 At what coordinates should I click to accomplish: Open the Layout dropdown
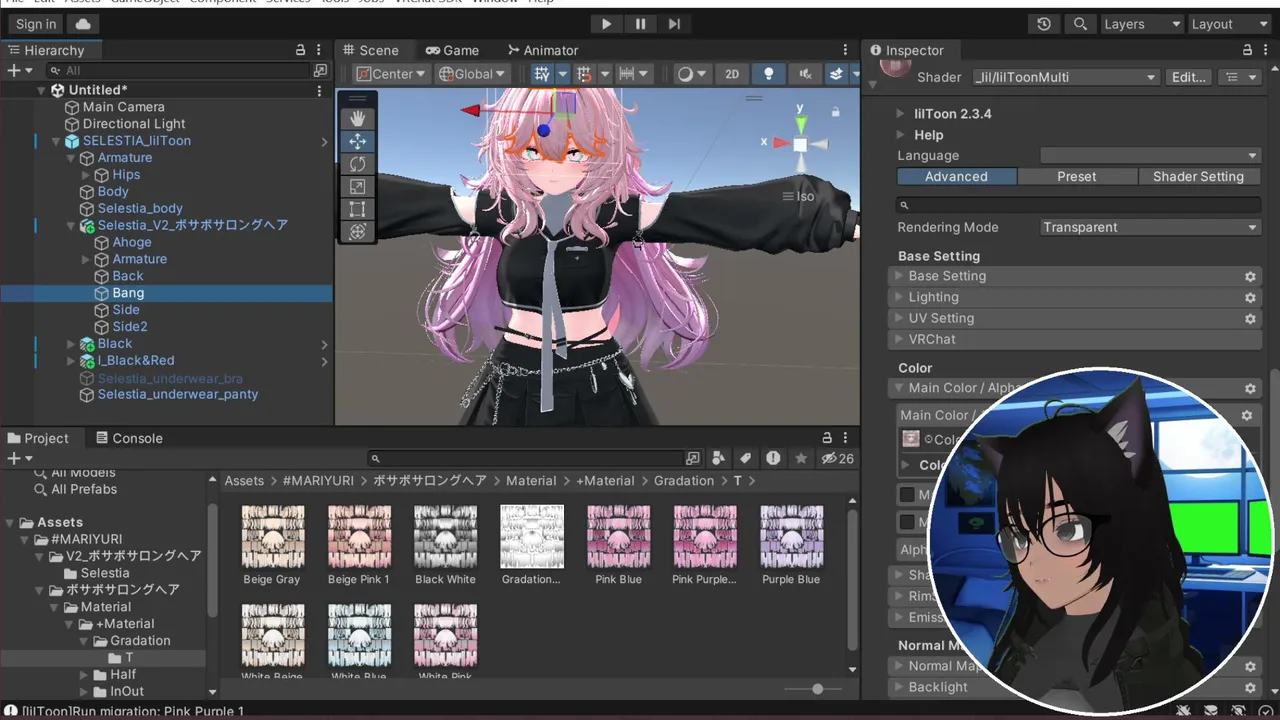click(x=1229, y=24)
